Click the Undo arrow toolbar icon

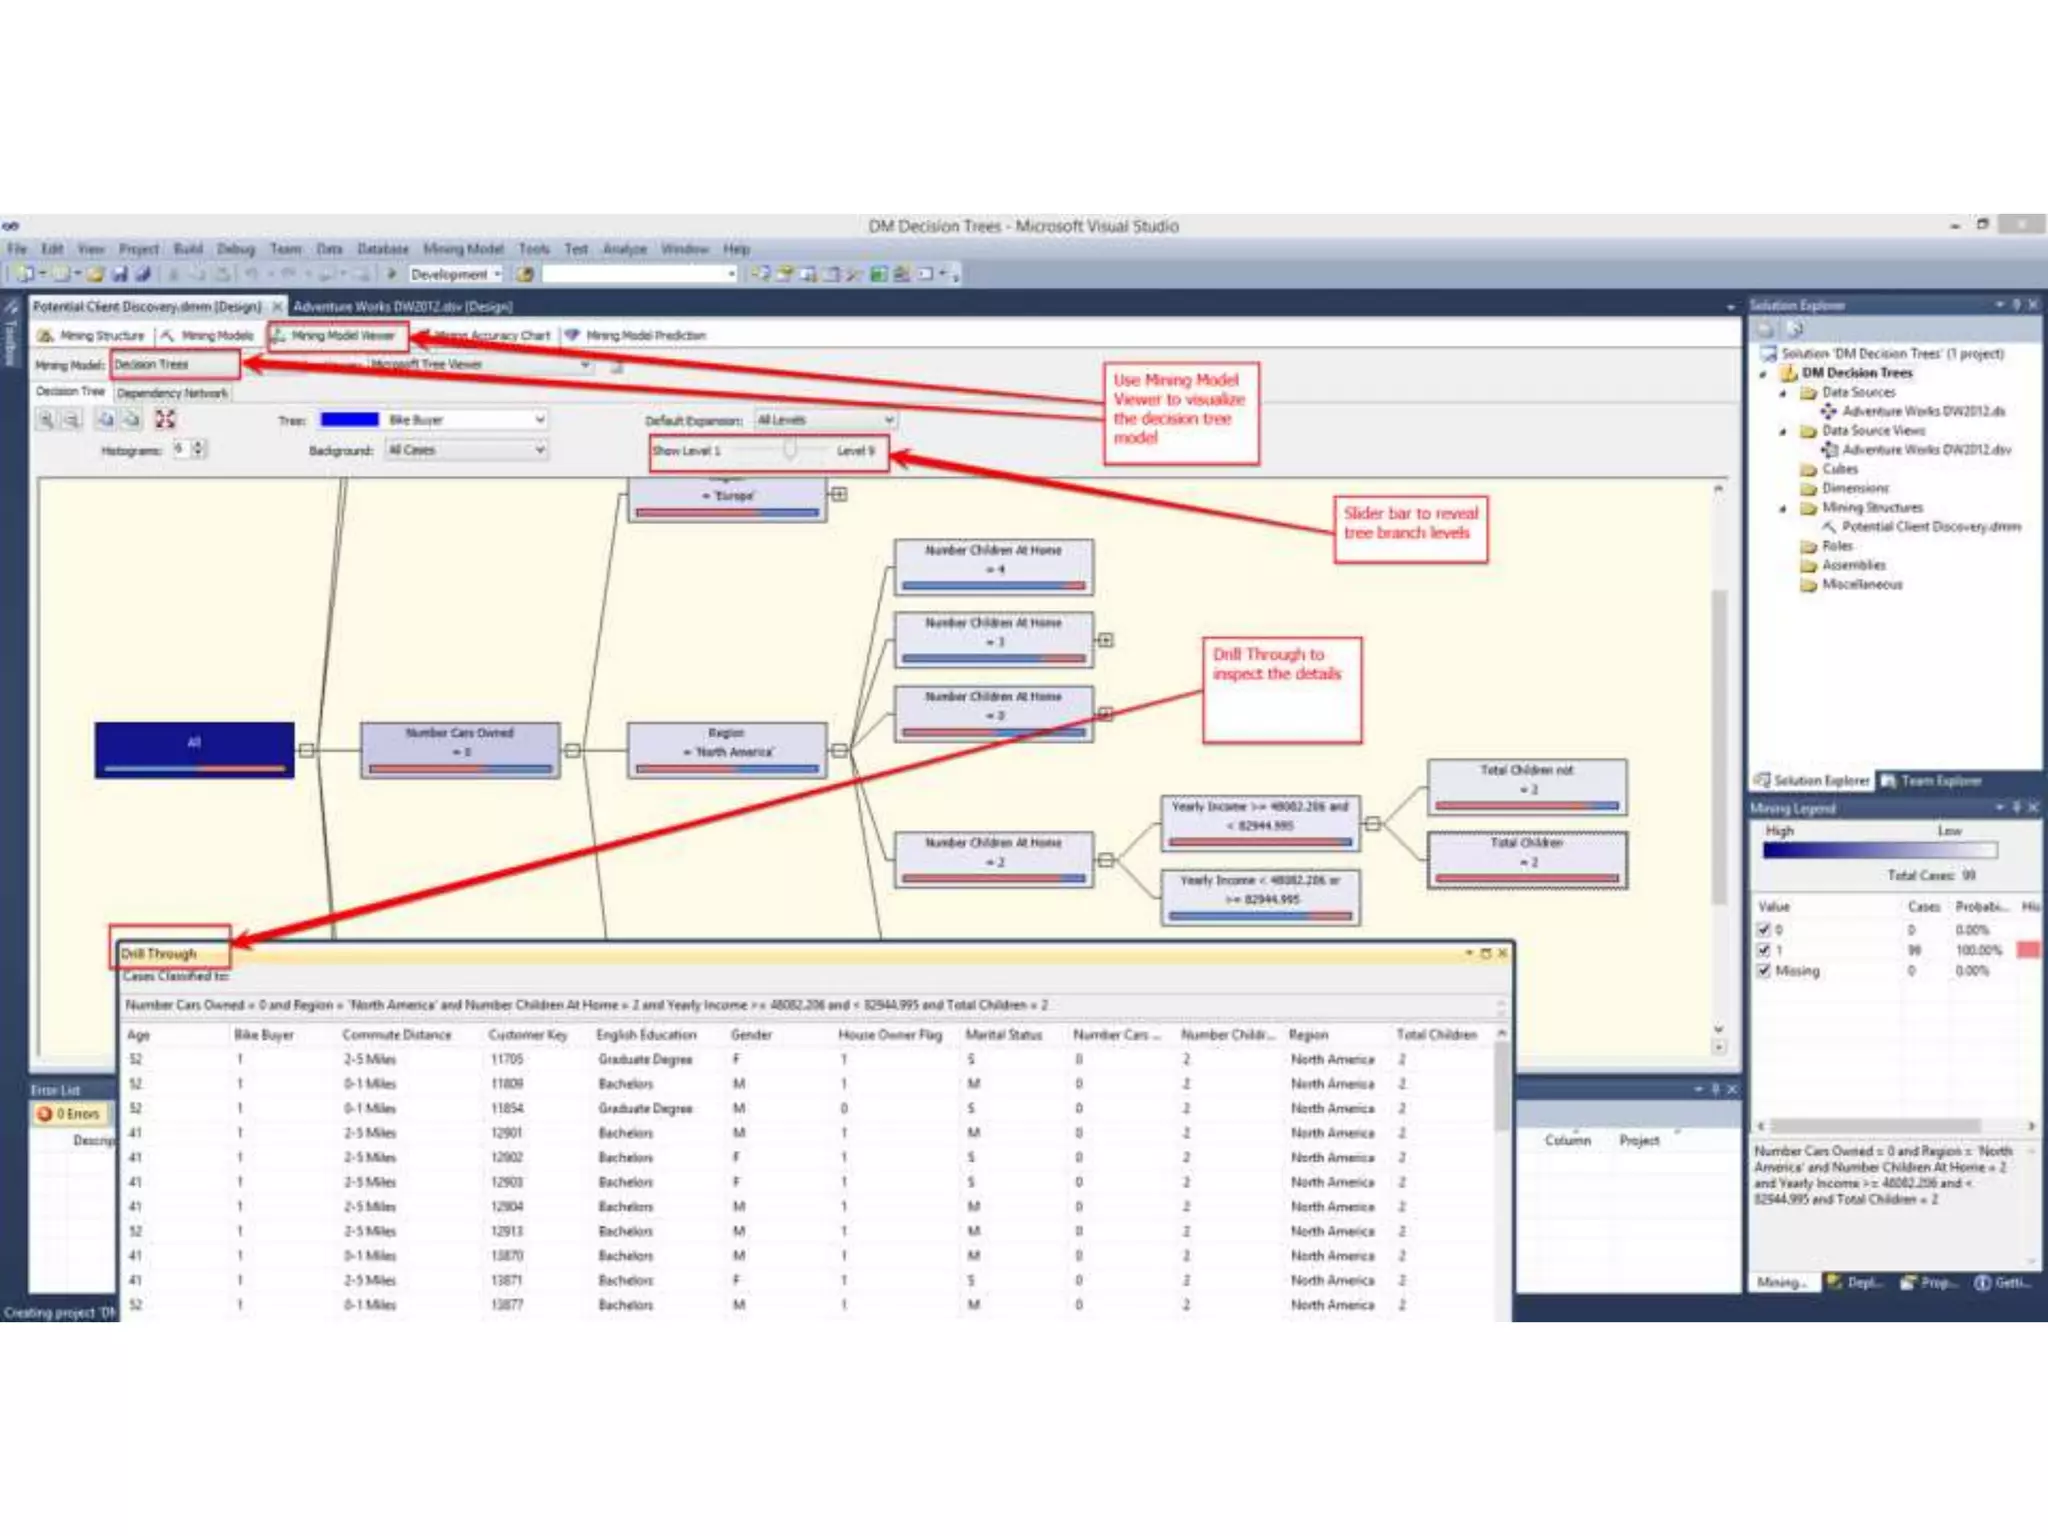[x=252, y=274]
